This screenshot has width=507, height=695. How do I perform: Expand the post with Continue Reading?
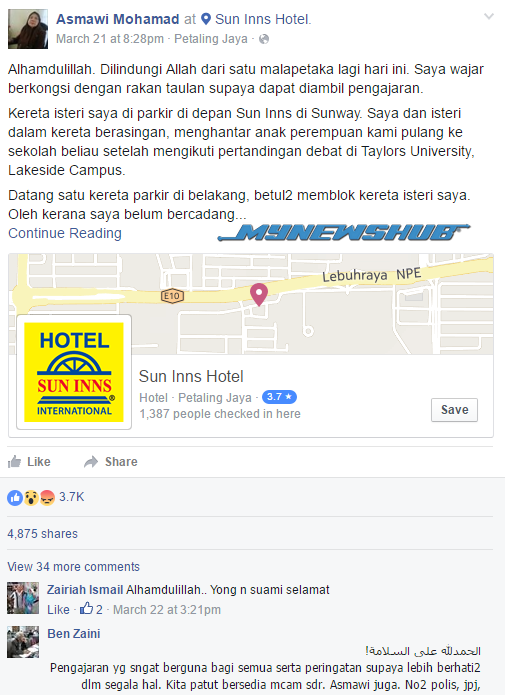tap(65, 233)
